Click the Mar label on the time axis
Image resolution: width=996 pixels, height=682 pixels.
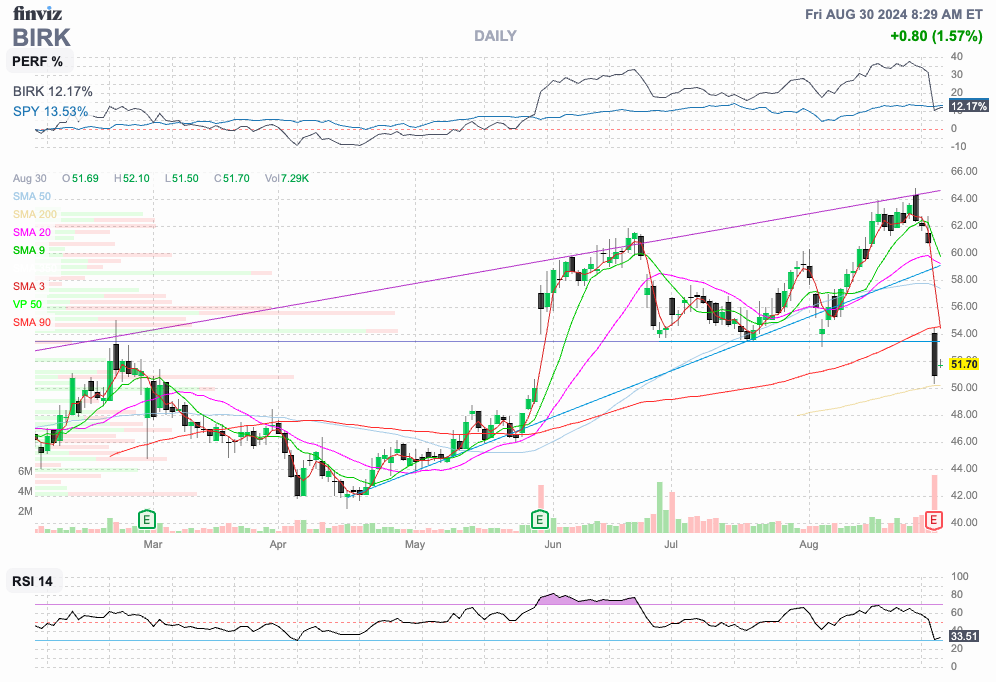(153, 544)
